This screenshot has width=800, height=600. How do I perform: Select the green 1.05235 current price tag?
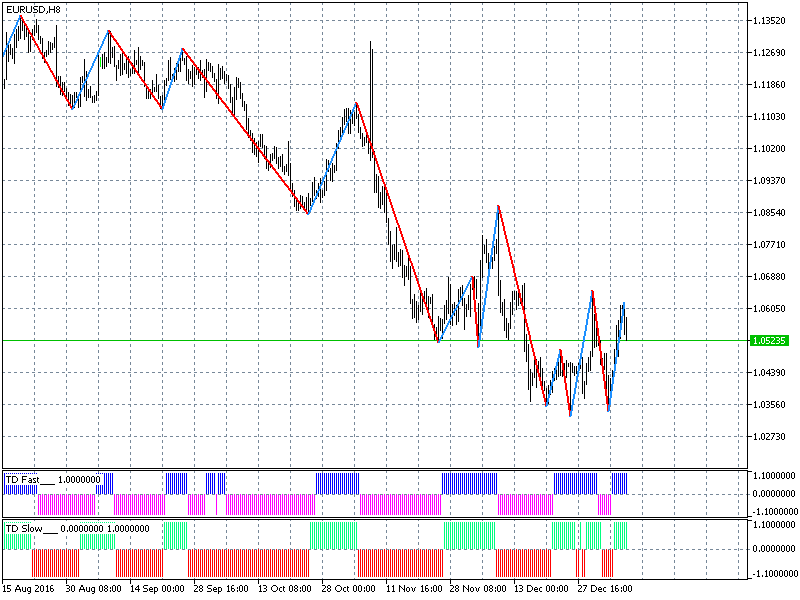[x=770, y=341]
